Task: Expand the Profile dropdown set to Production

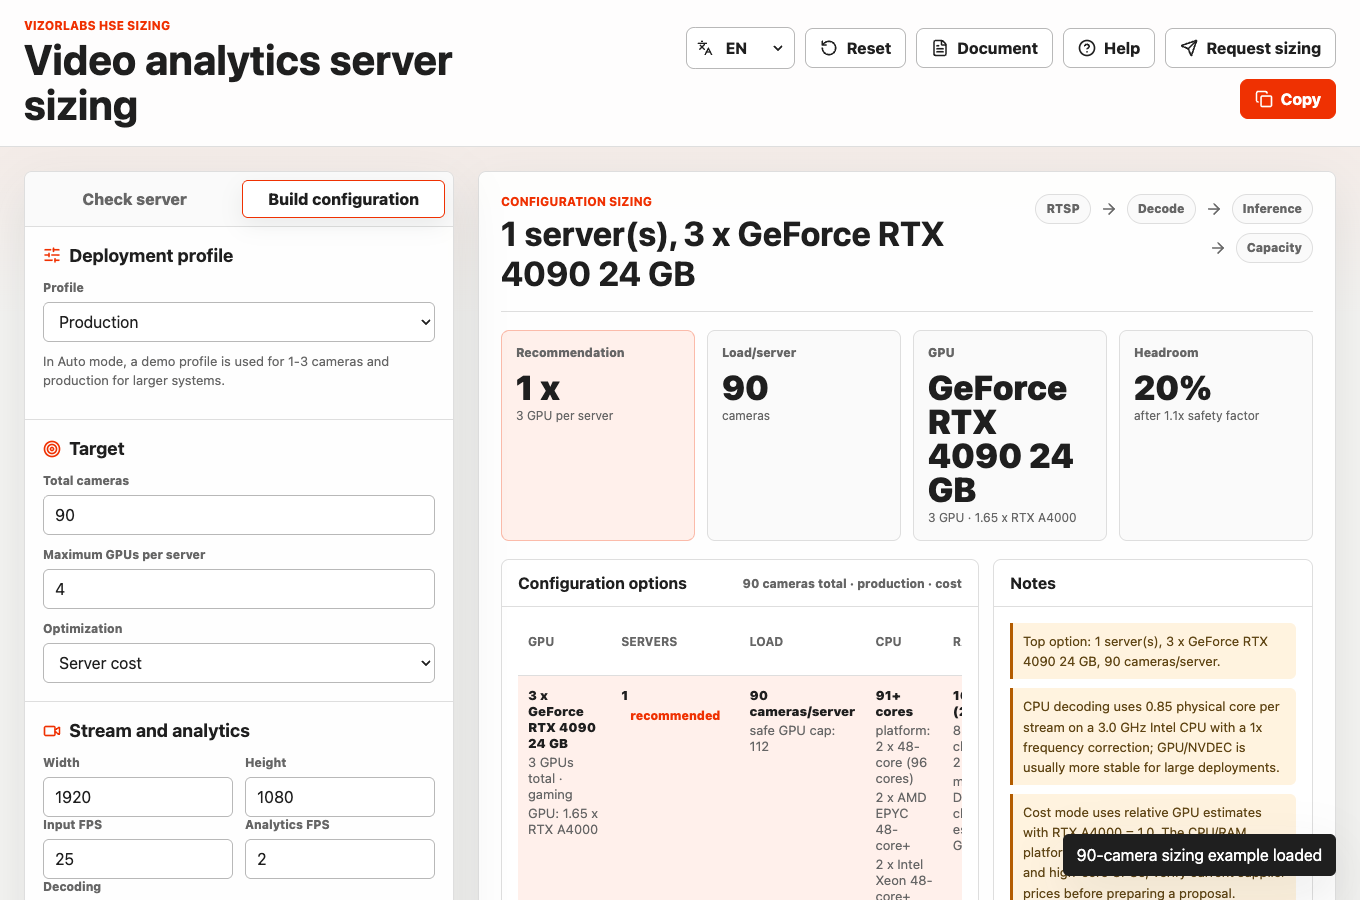Action: 239,322
